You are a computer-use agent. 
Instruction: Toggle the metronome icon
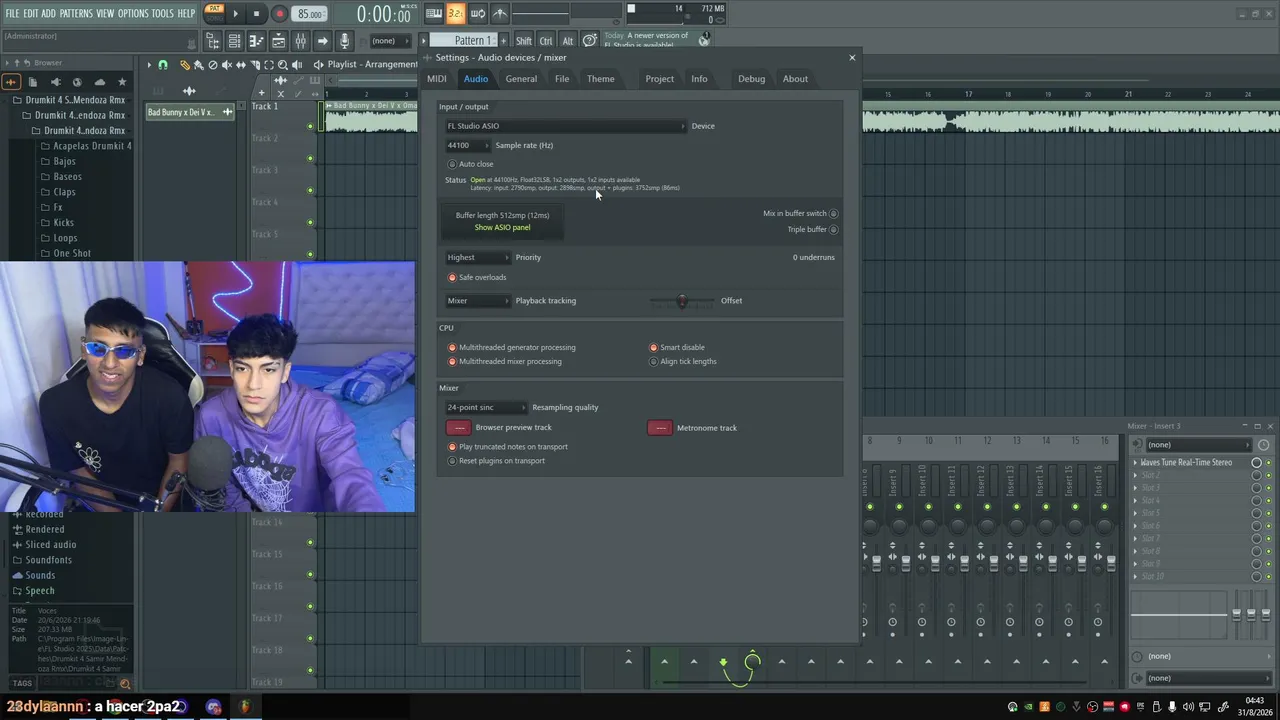[x=500, y=14]
